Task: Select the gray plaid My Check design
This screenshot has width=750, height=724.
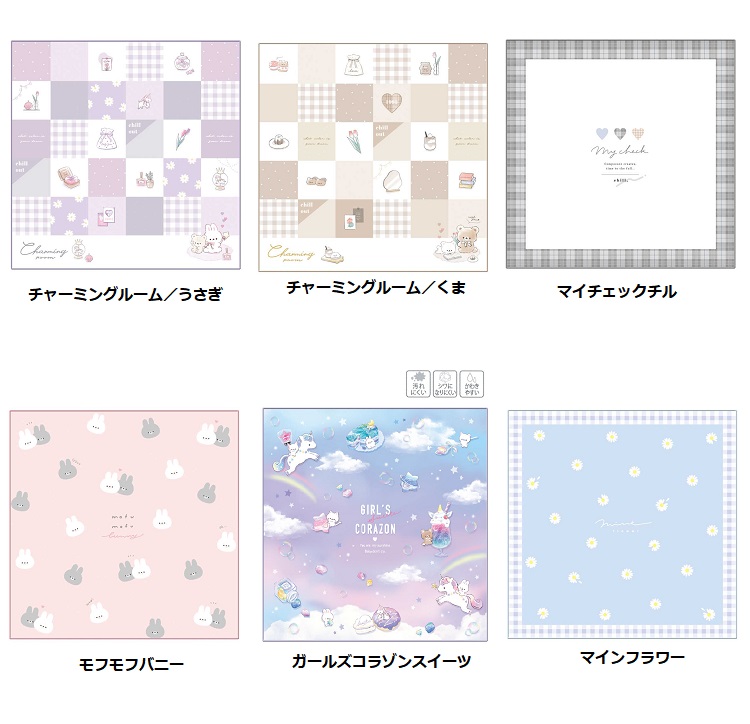Action: [620, 154]
